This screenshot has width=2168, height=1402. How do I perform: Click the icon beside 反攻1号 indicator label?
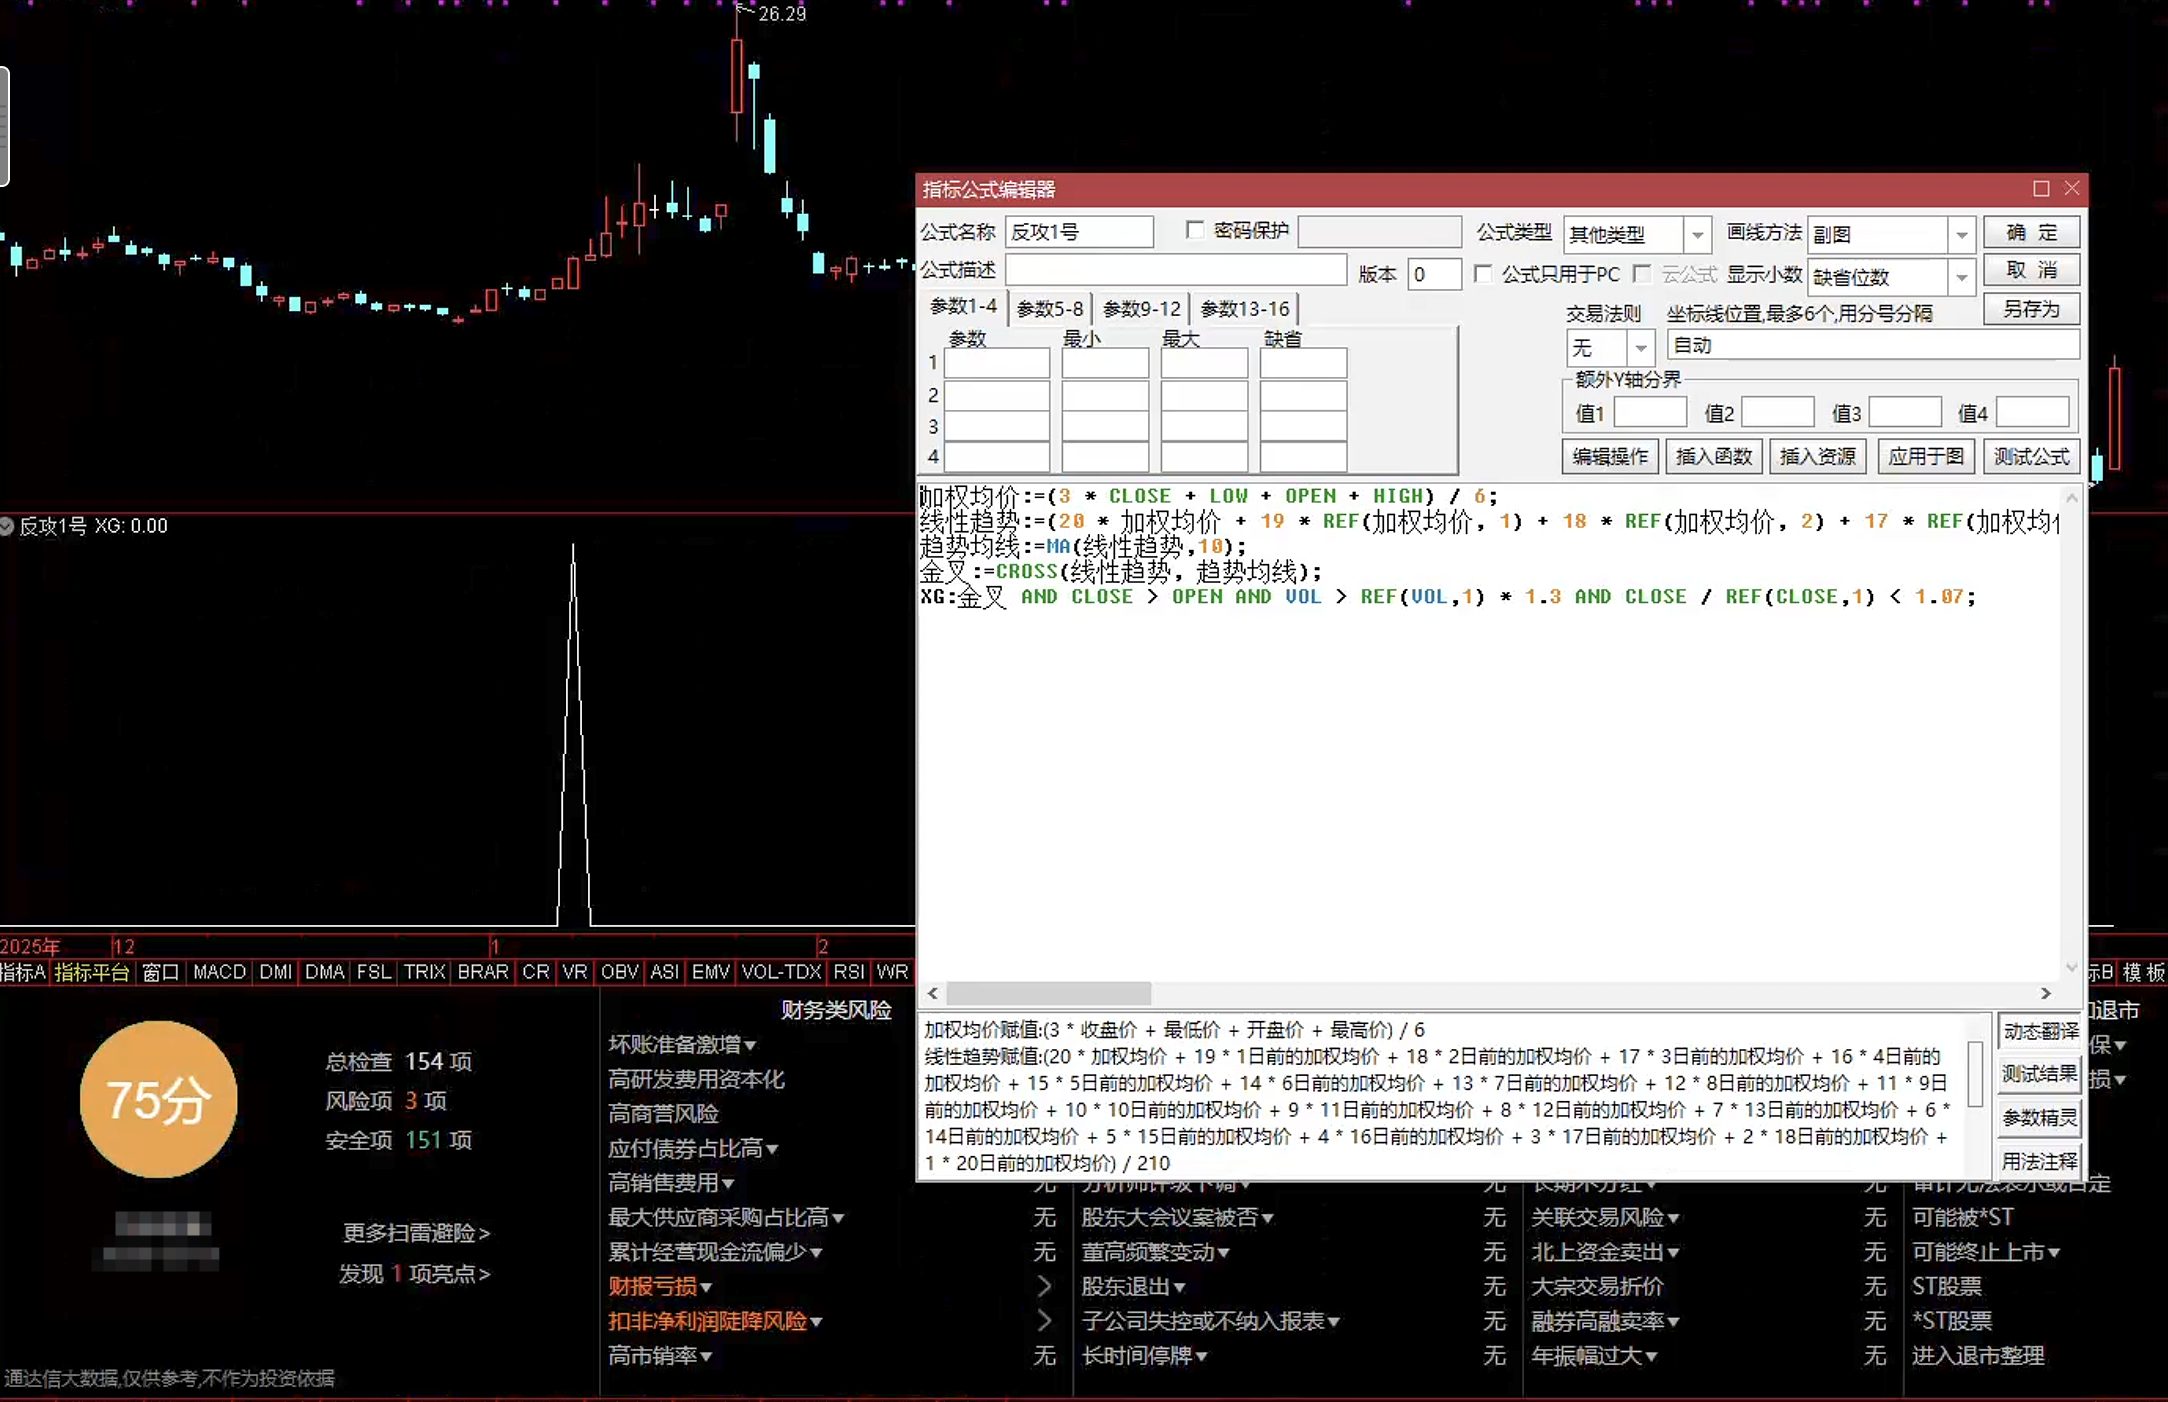7,526
